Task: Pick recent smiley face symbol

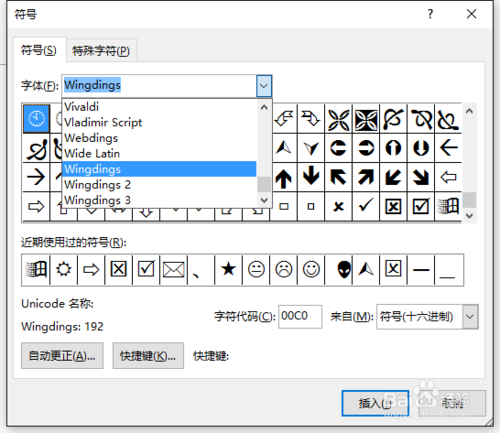Action: pos(311,269)
